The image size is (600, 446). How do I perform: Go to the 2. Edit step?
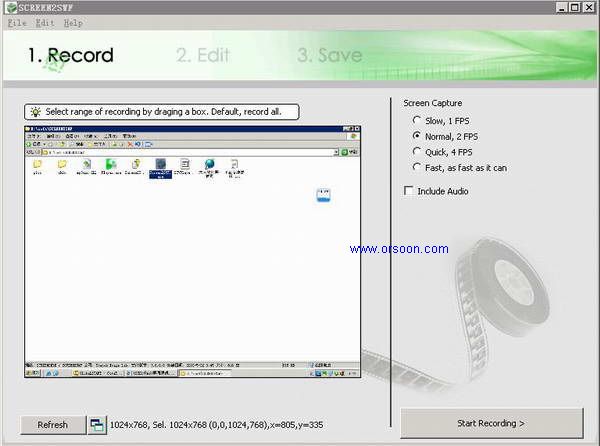[x=203, y=55]
